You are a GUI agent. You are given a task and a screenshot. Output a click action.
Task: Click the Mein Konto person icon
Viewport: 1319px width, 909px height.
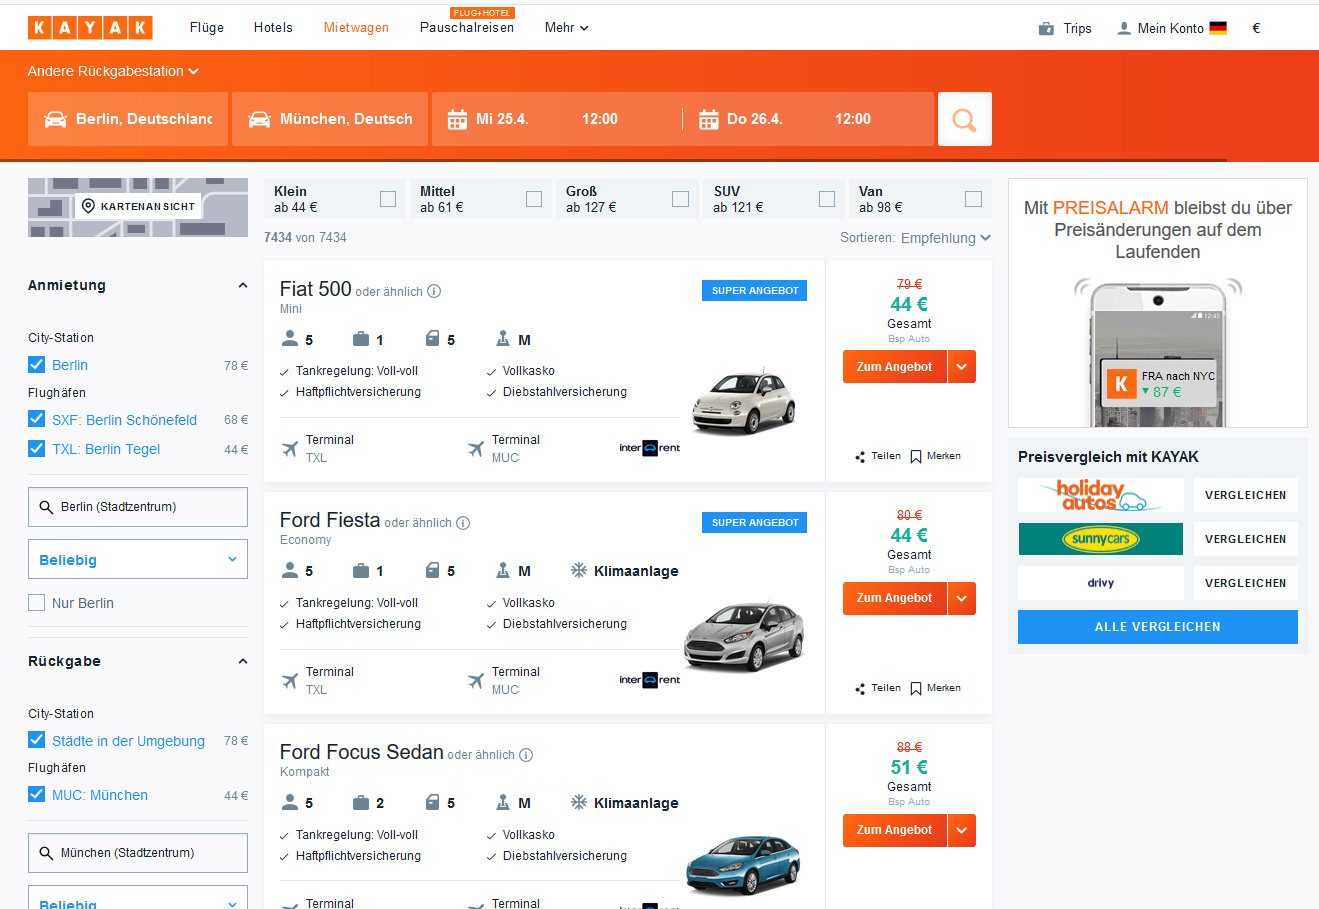1124,28
